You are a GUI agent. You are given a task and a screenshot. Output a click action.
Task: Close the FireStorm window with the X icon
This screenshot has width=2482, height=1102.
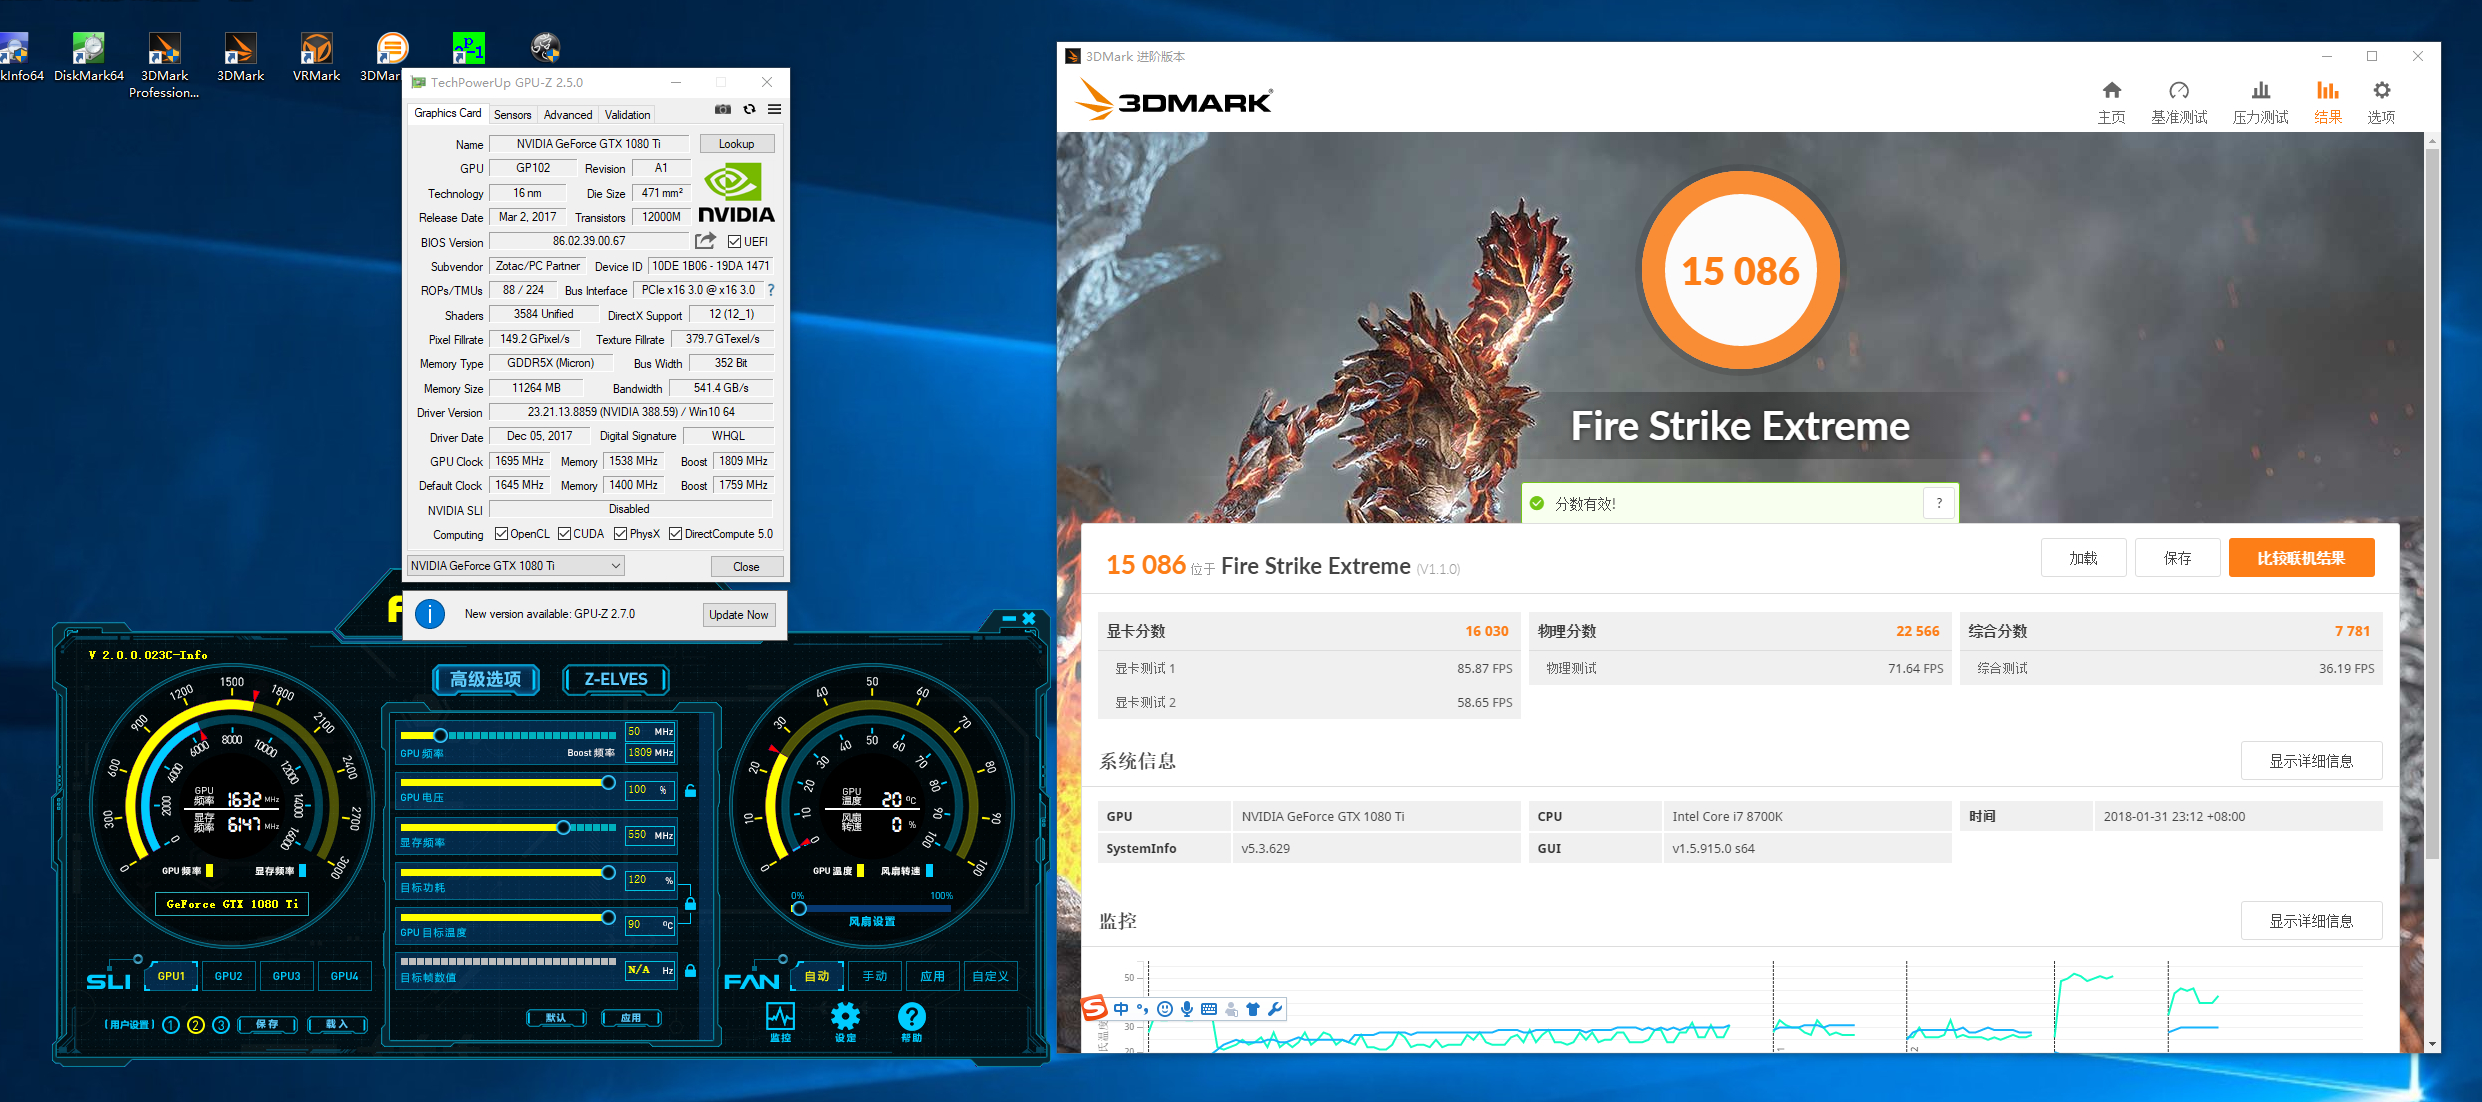(x=1028, y=619)
